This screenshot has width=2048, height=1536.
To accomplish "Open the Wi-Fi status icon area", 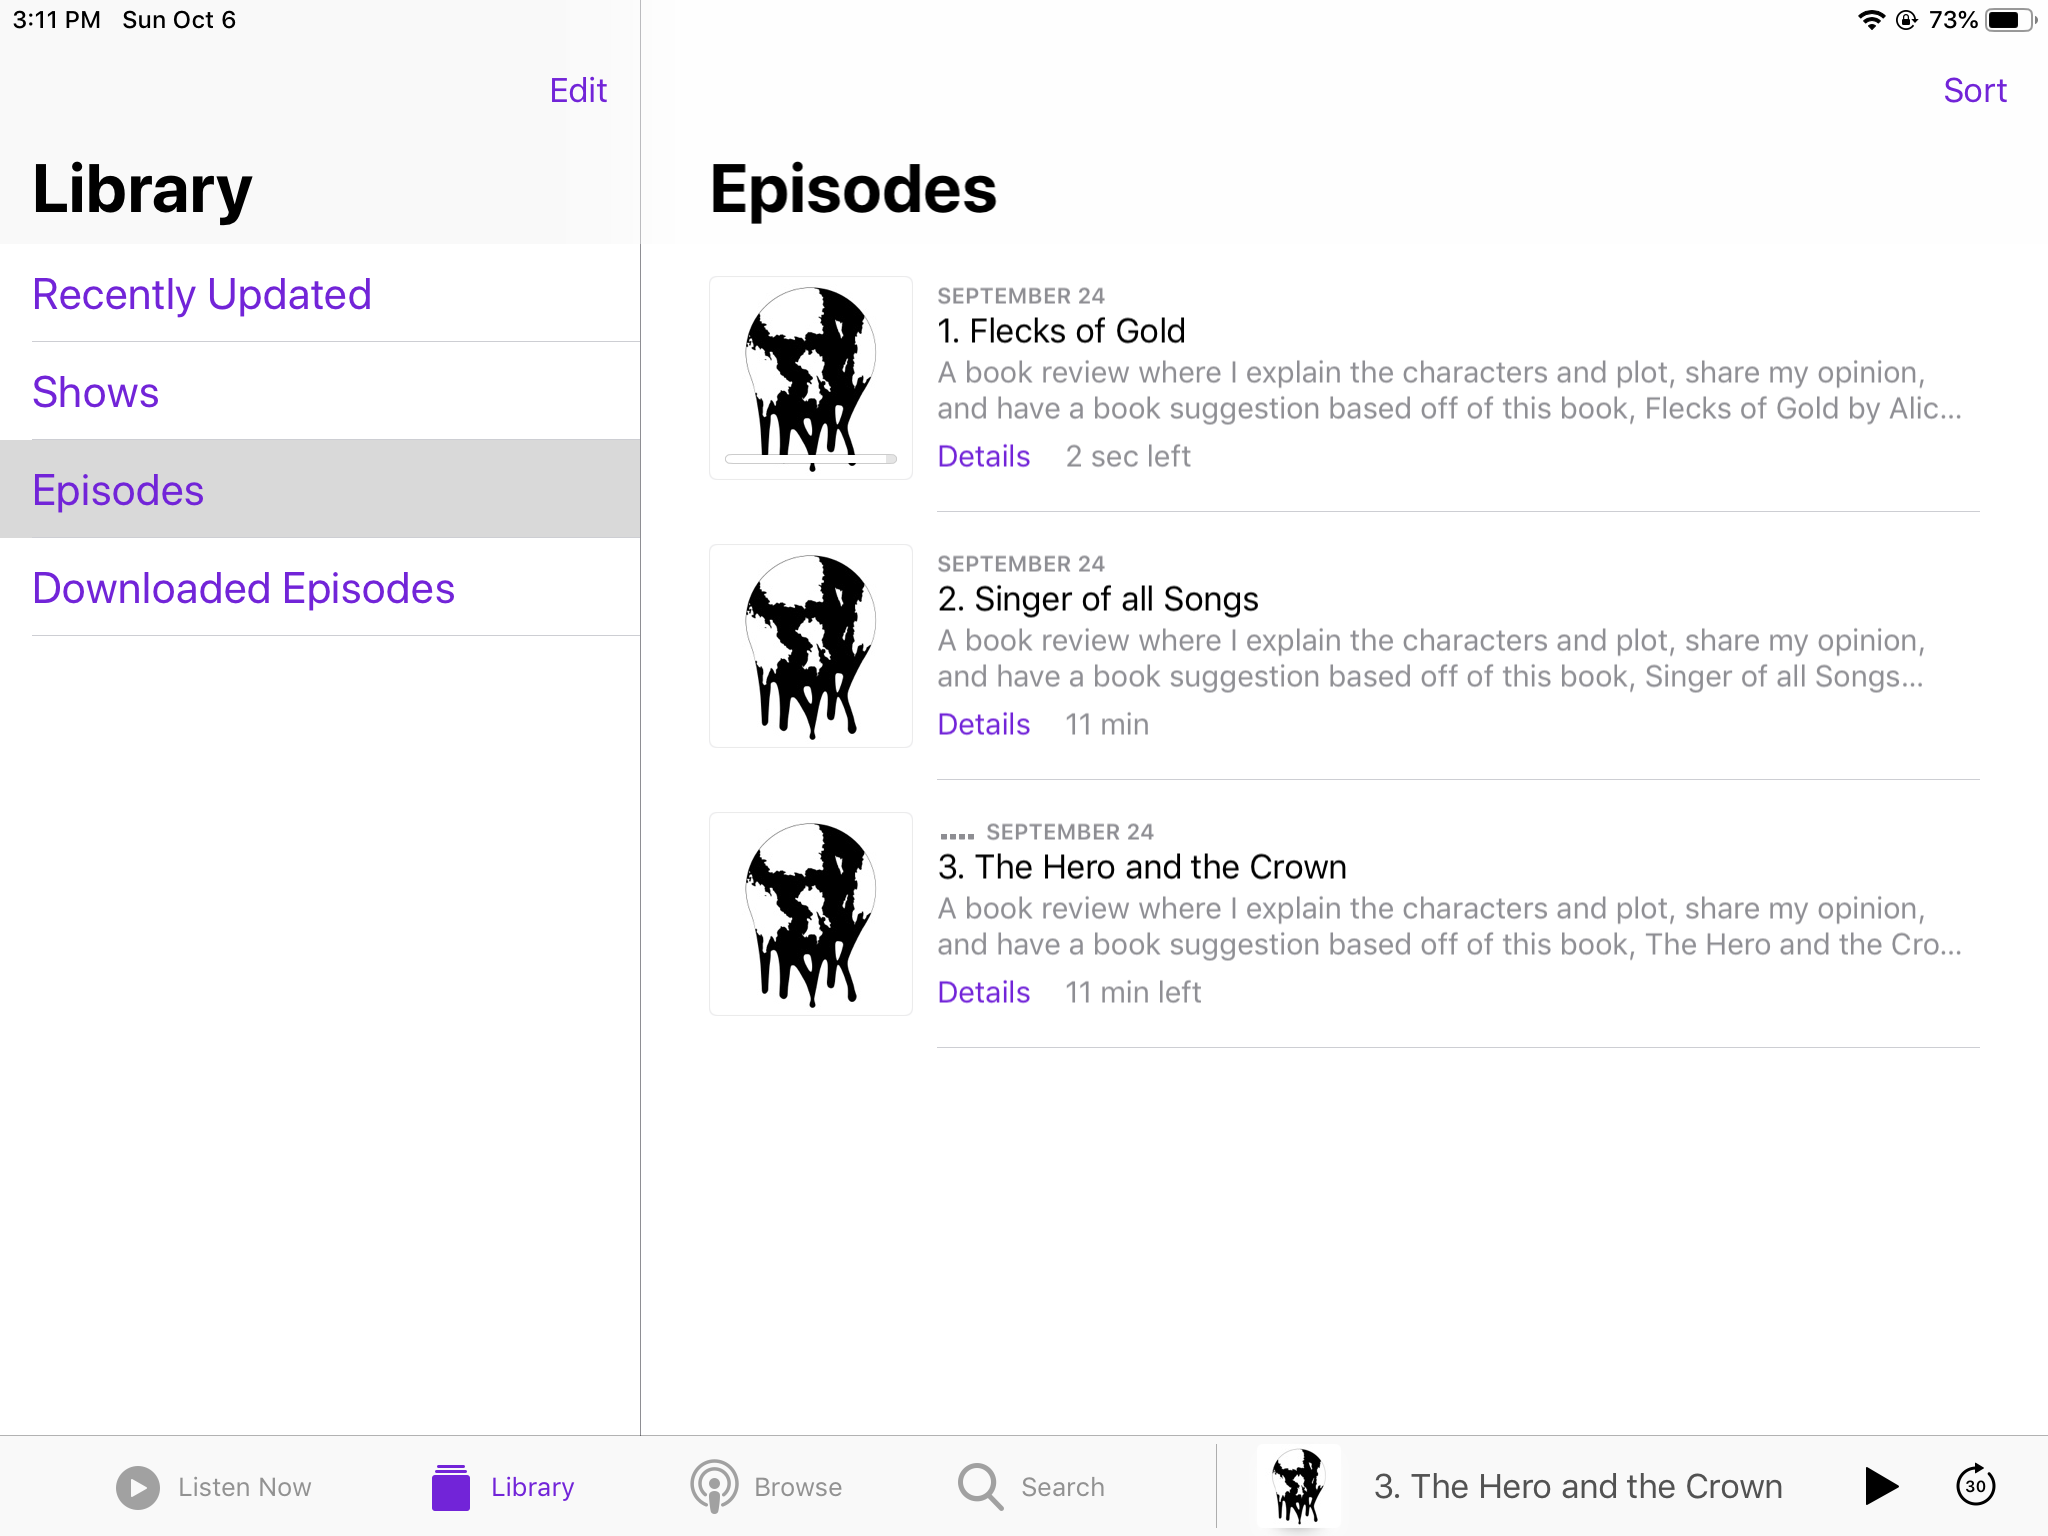I will (x=1872, y=19).
